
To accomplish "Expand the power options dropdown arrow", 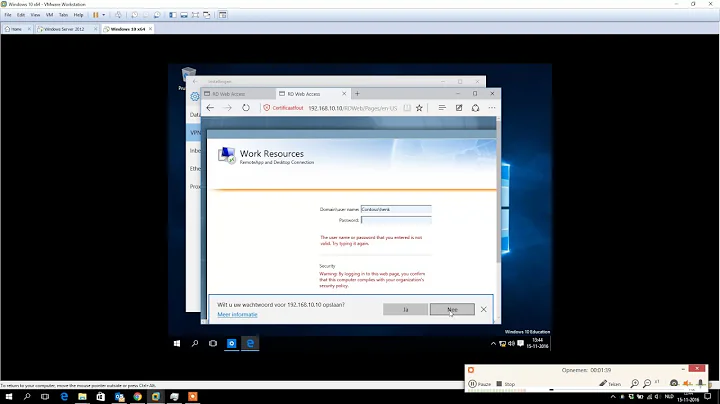I will click(x=103, y=15).
